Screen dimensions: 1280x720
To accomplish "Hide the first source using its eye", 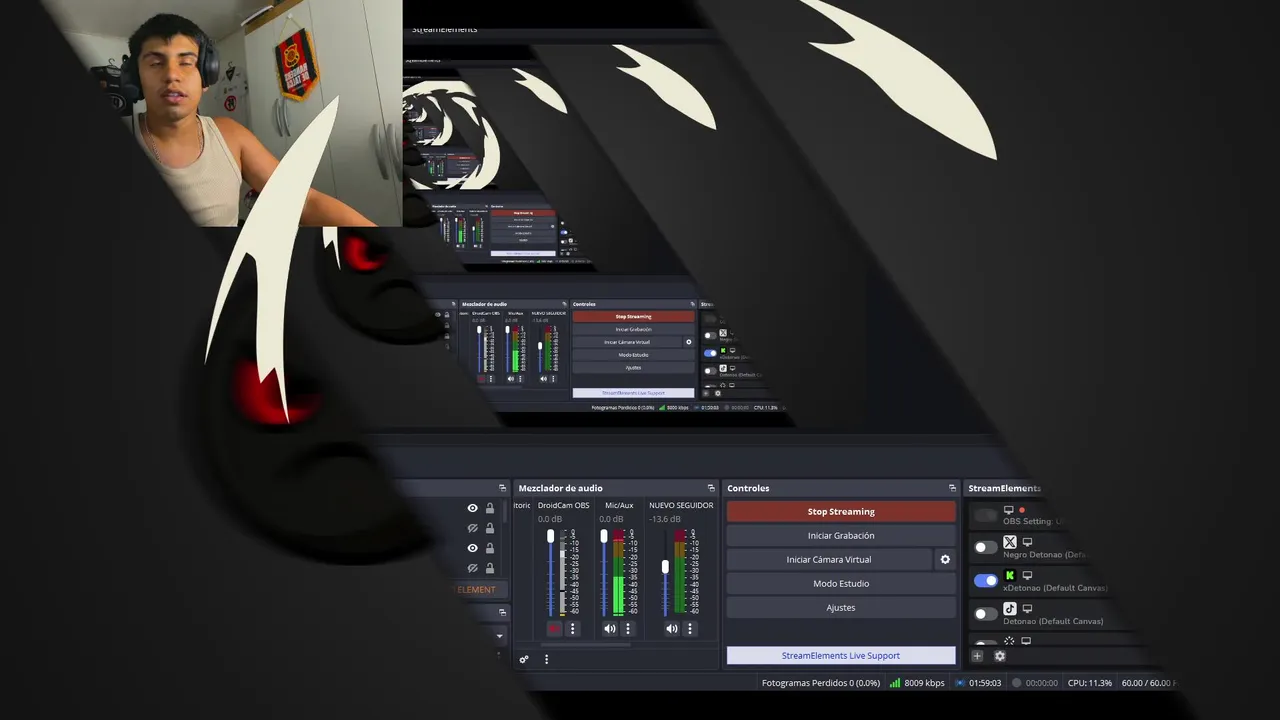I will coord(472,508).
